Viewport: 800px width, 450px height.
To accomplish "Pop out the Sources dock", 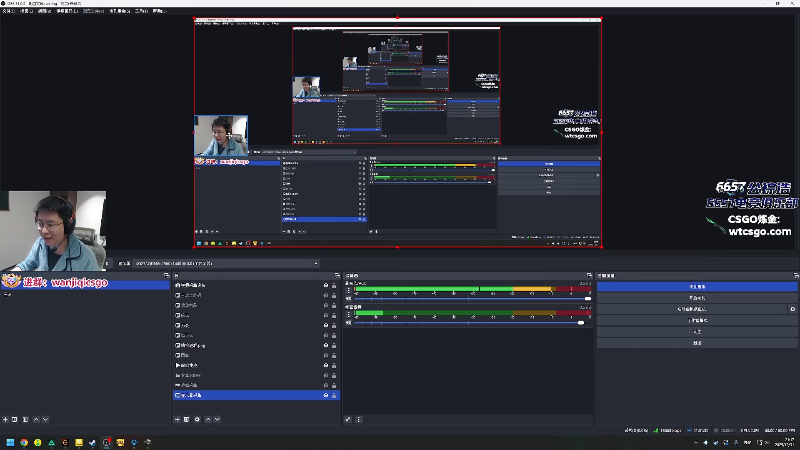I will (x=337, y=276).
